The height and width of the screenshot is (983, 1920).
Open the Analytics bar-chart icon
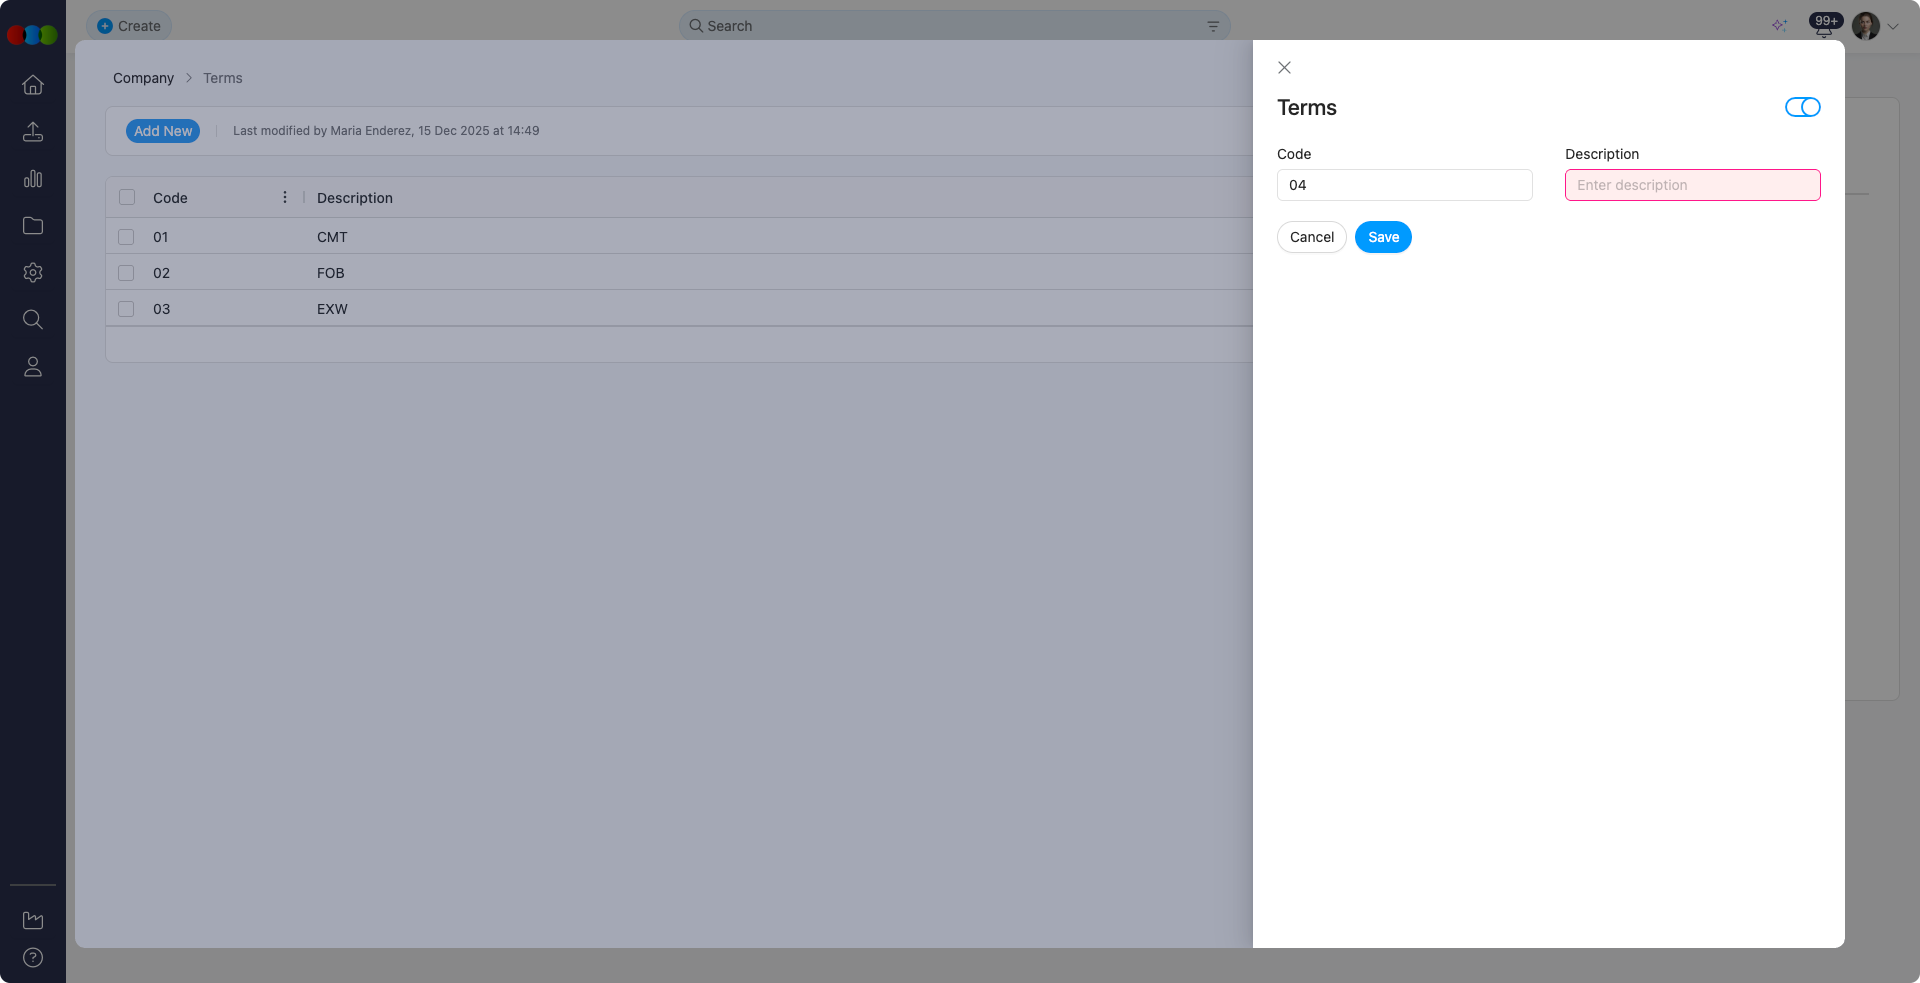[33, 178]
